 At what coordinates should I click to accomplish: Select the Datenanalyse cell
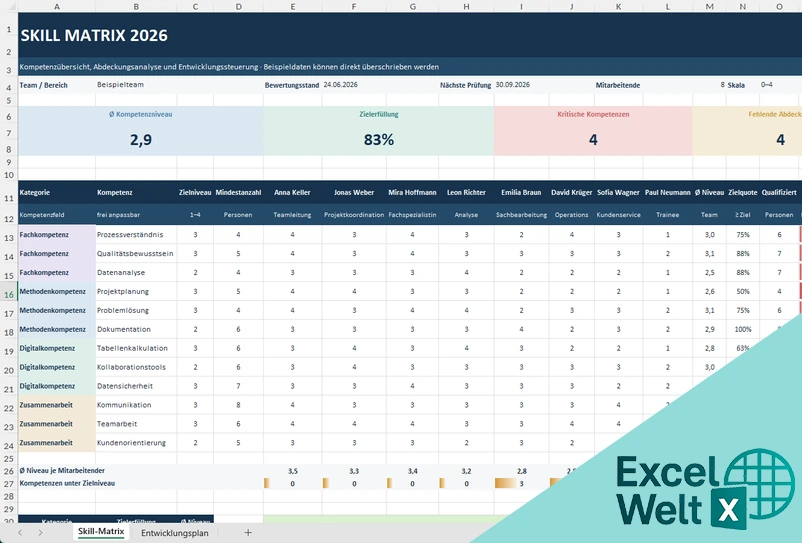tap(136, 273)
